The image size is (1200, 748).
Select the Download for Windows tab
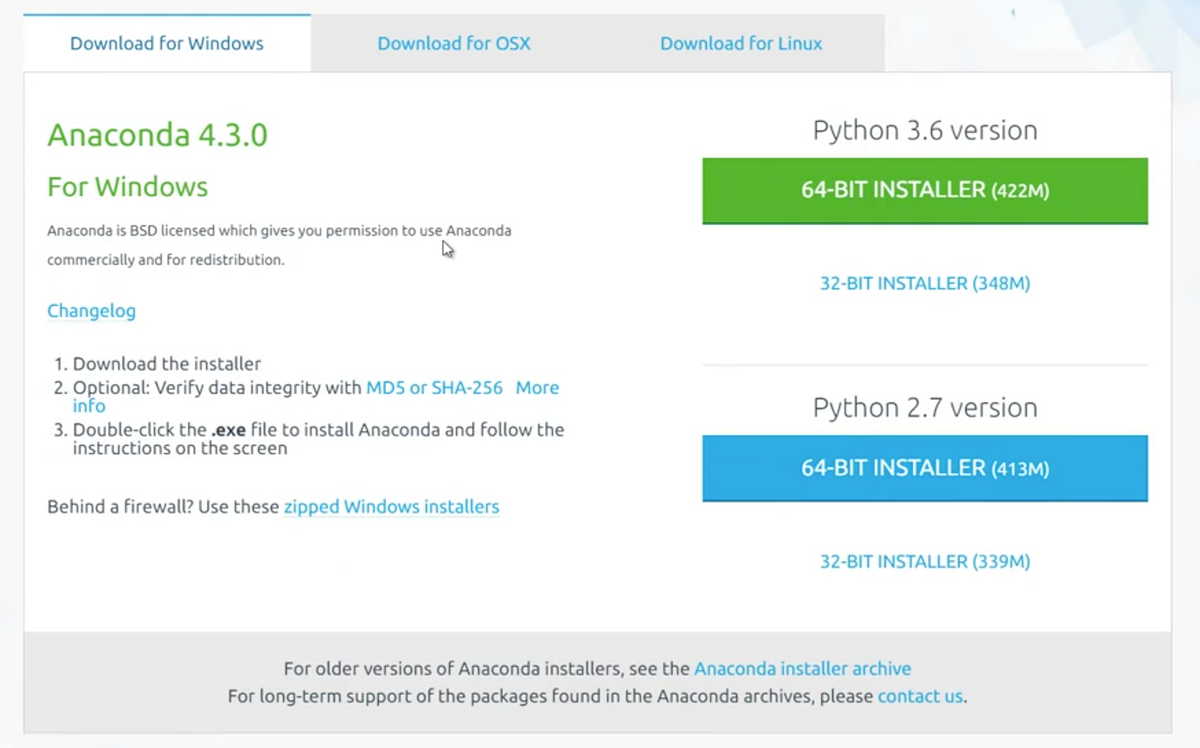166,43
